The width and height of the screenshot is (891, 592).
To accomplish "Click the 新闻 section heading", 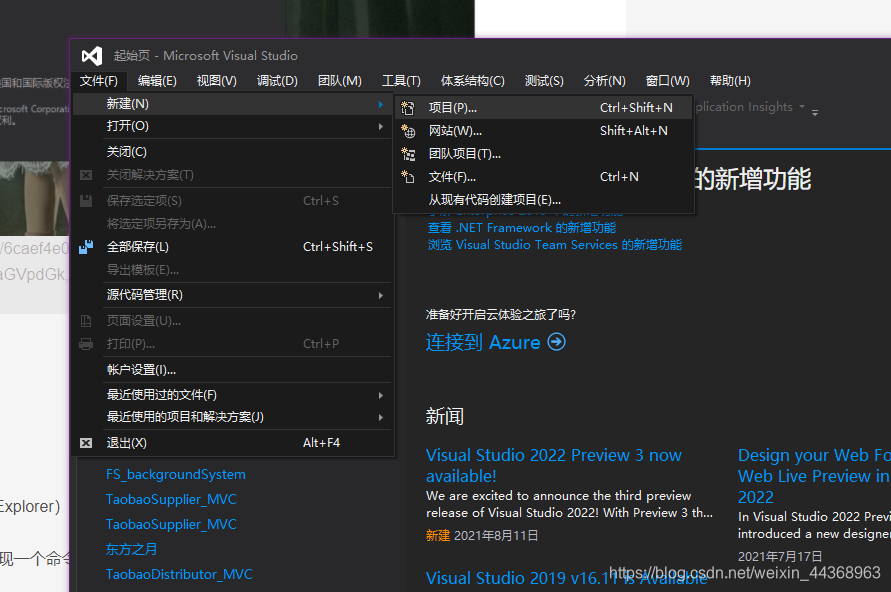I will pyautogui.click(x=444, y=416).
